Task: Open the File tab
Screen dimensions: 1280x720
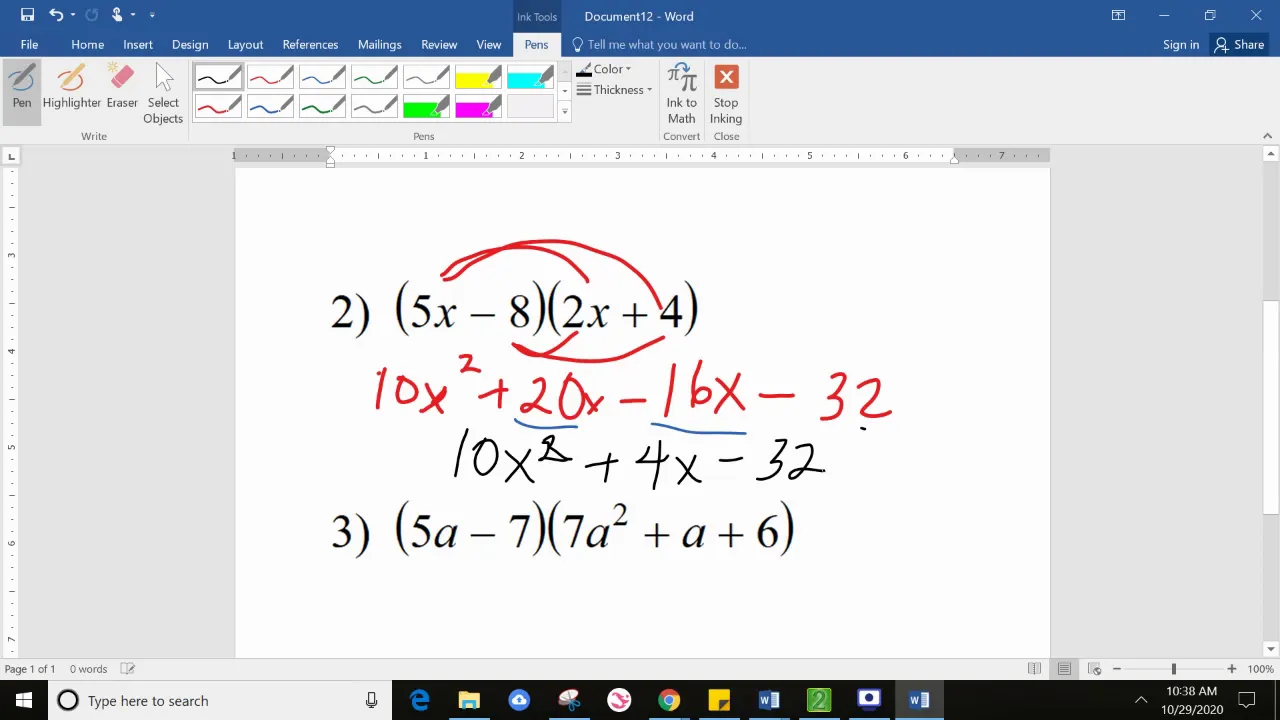Action: click(29, 44)
